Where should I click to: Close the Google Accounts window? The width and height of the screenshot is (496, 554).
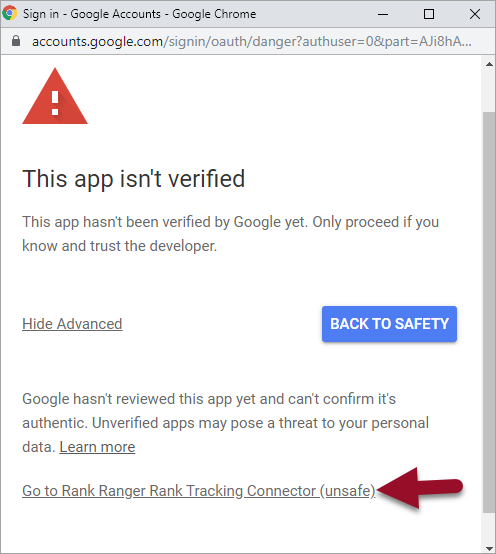coord(474,14)
